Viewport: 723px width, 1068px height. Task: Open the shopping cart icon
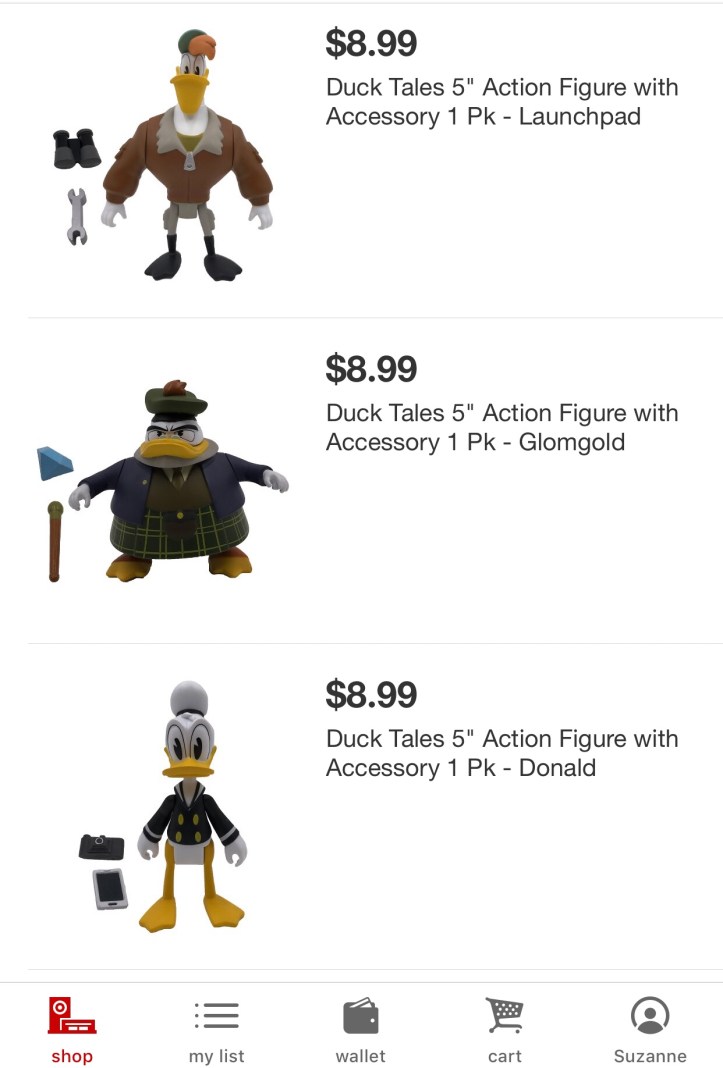504,1015
